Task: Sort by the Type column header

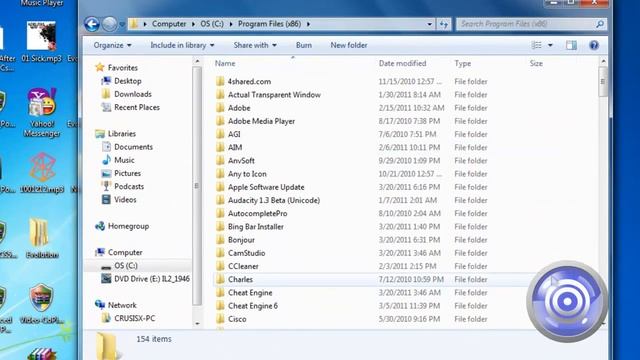Action: 463,63
